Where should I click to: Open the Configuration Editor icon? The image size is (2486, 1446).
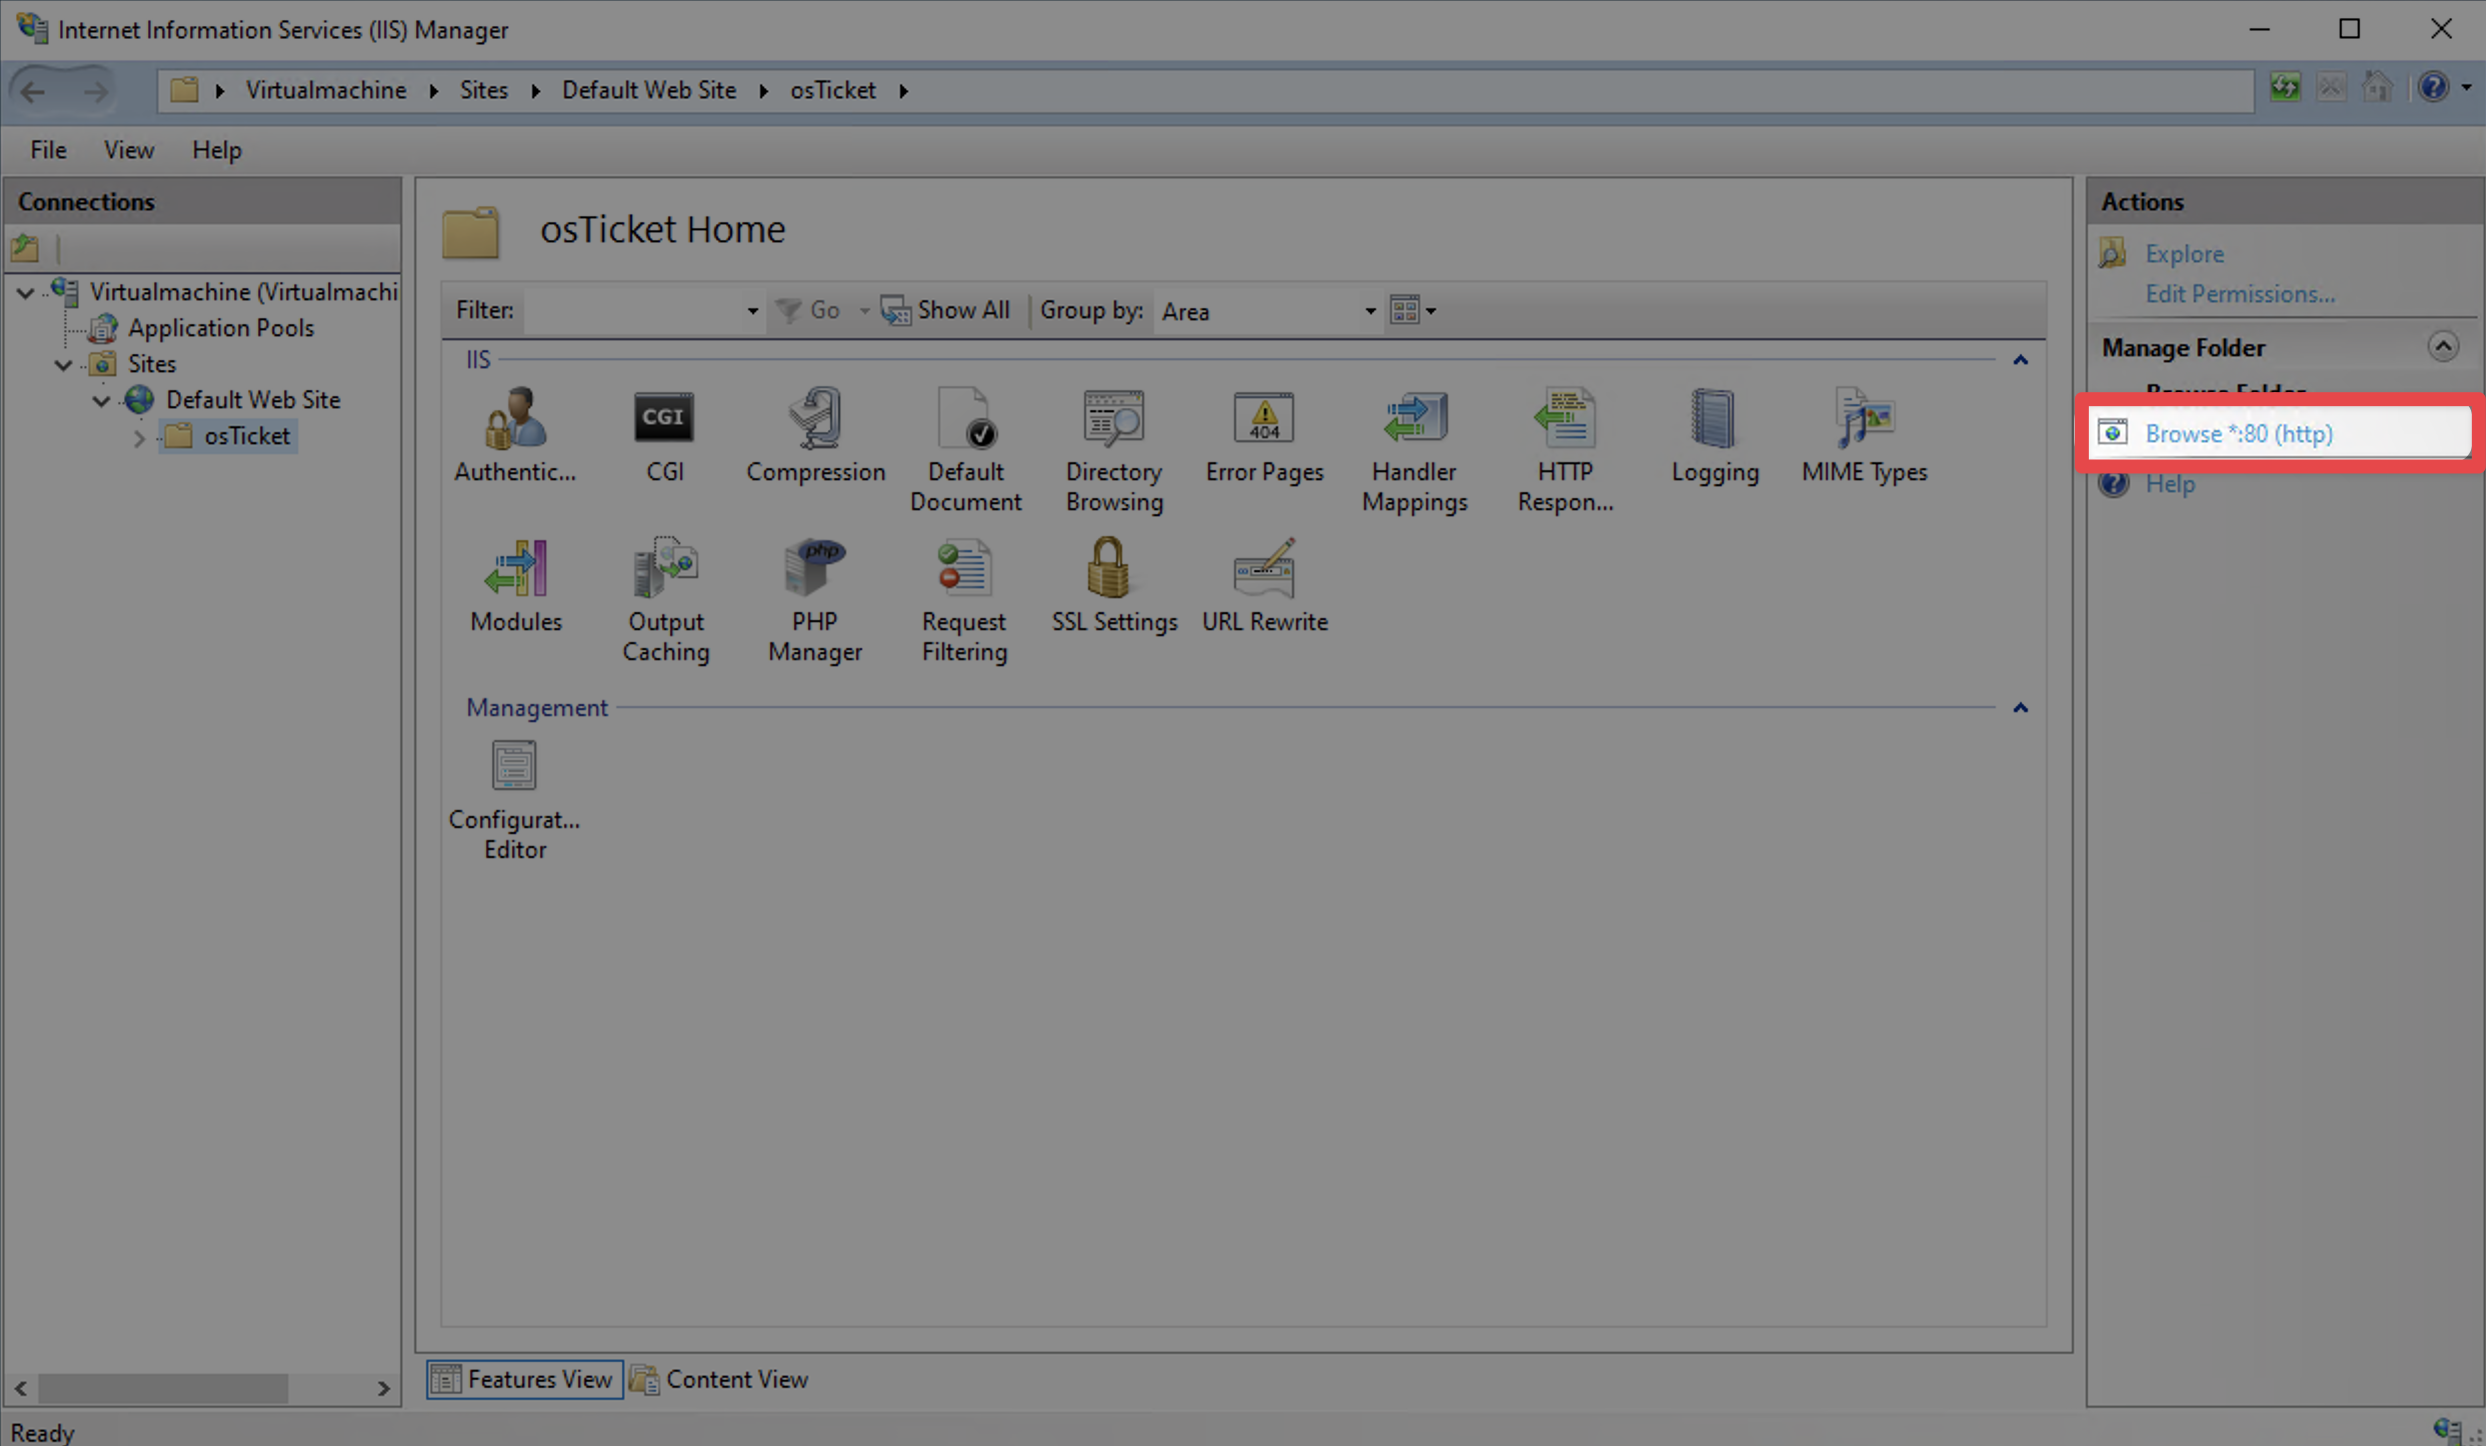click(x=514, y=768)
